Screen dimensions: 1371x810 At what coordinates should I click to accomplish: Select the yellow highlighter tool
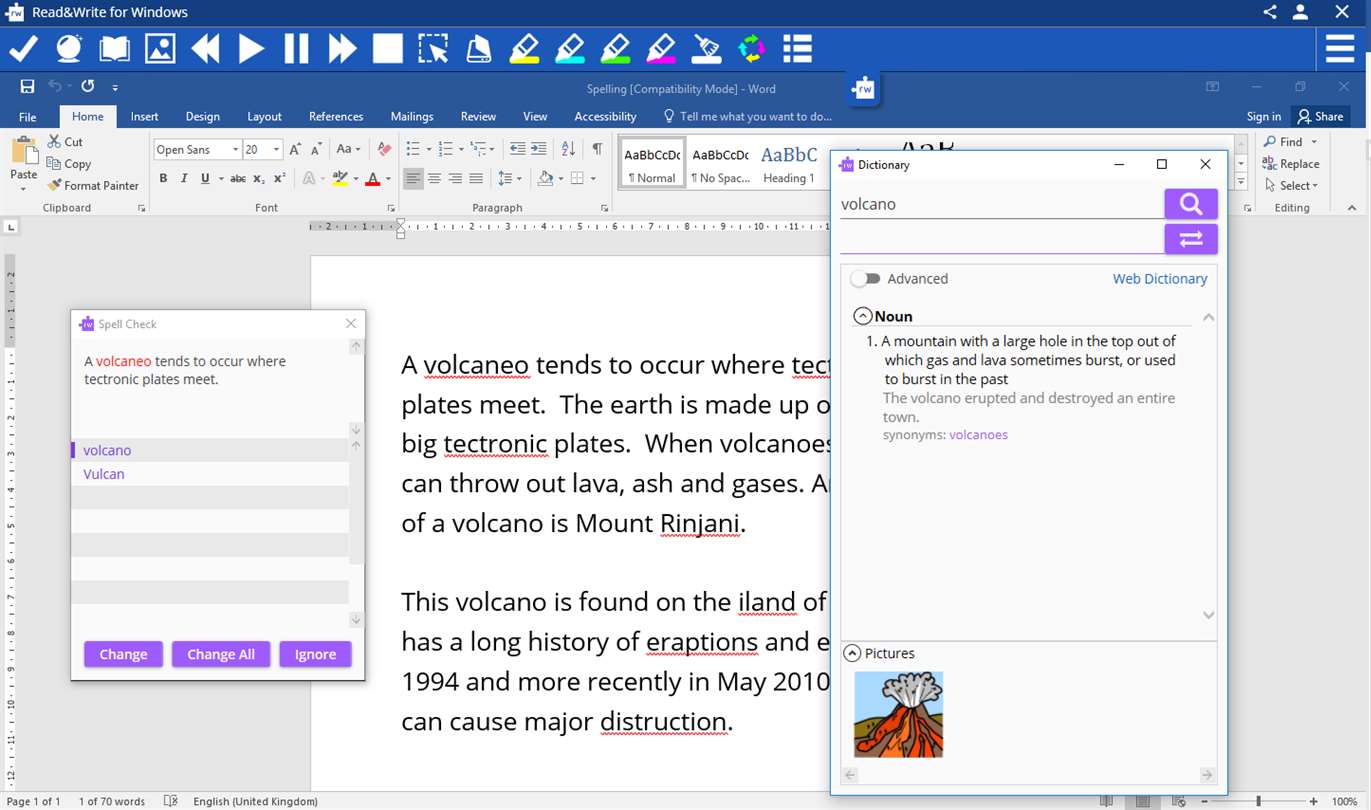point(524,48)
